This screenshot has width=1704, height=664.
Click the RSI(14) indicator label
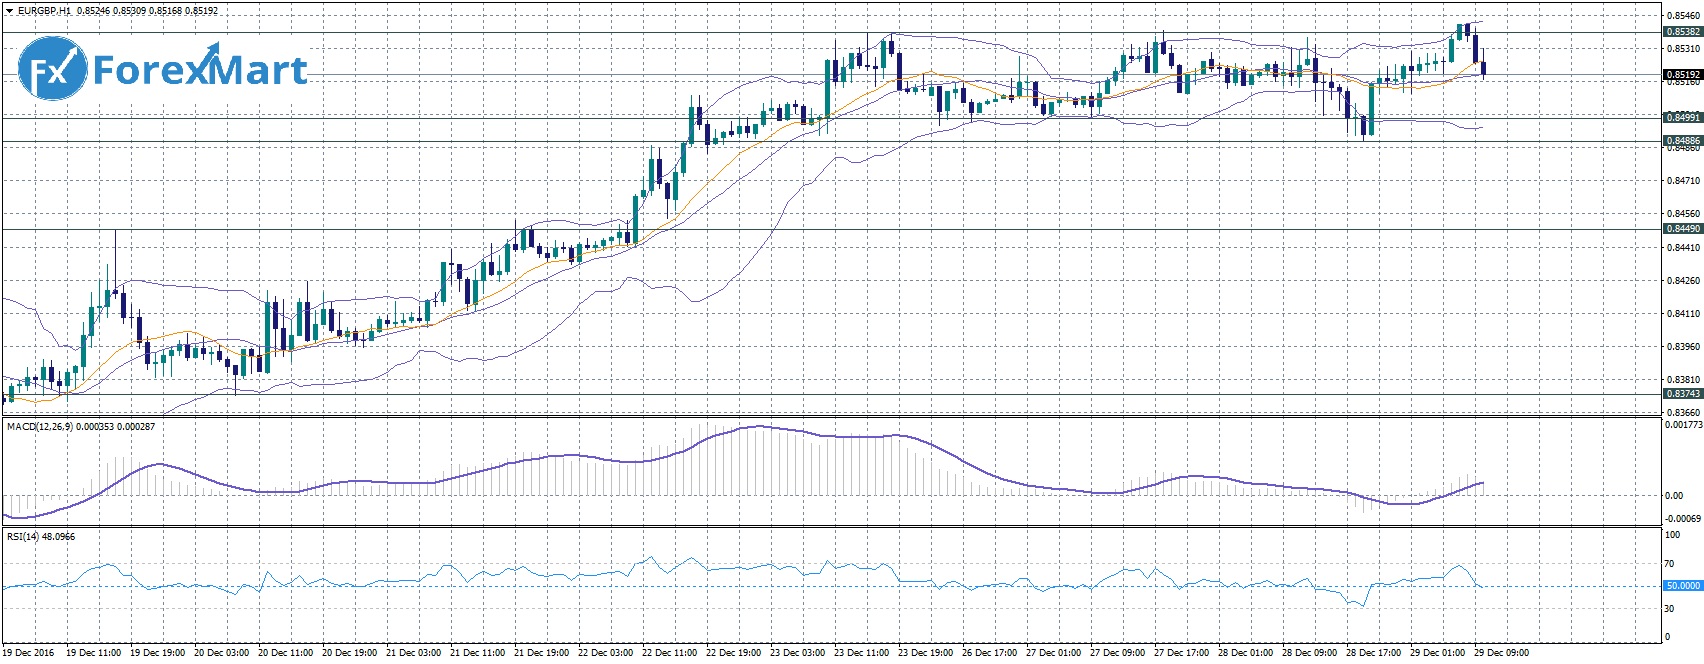[20, 537]
